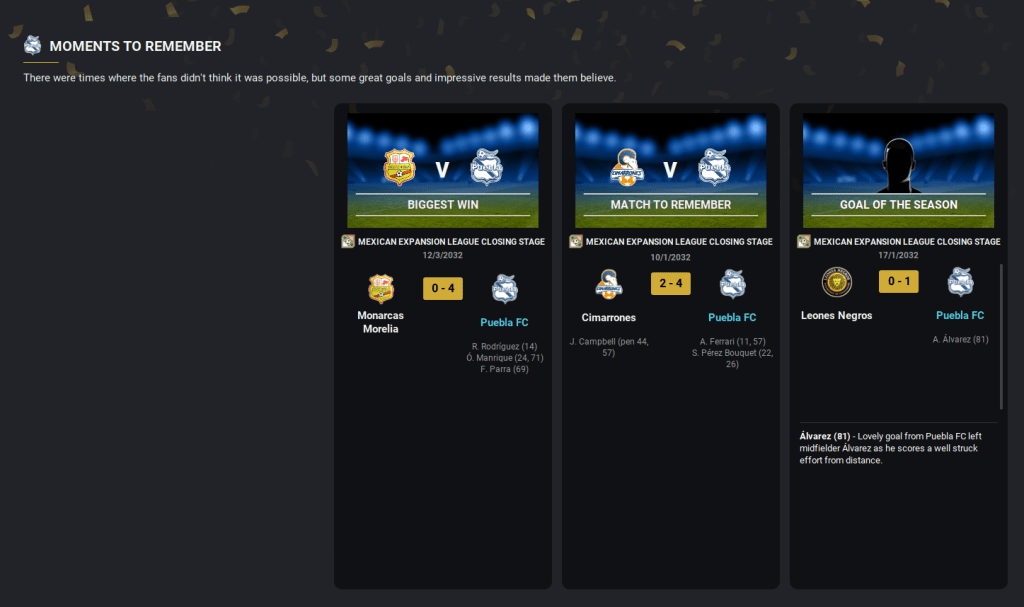Image resolution: width=1024 pixels, height=607 pixels.
Task: Select the Cimarrones team name
Action: click(609, 318)
